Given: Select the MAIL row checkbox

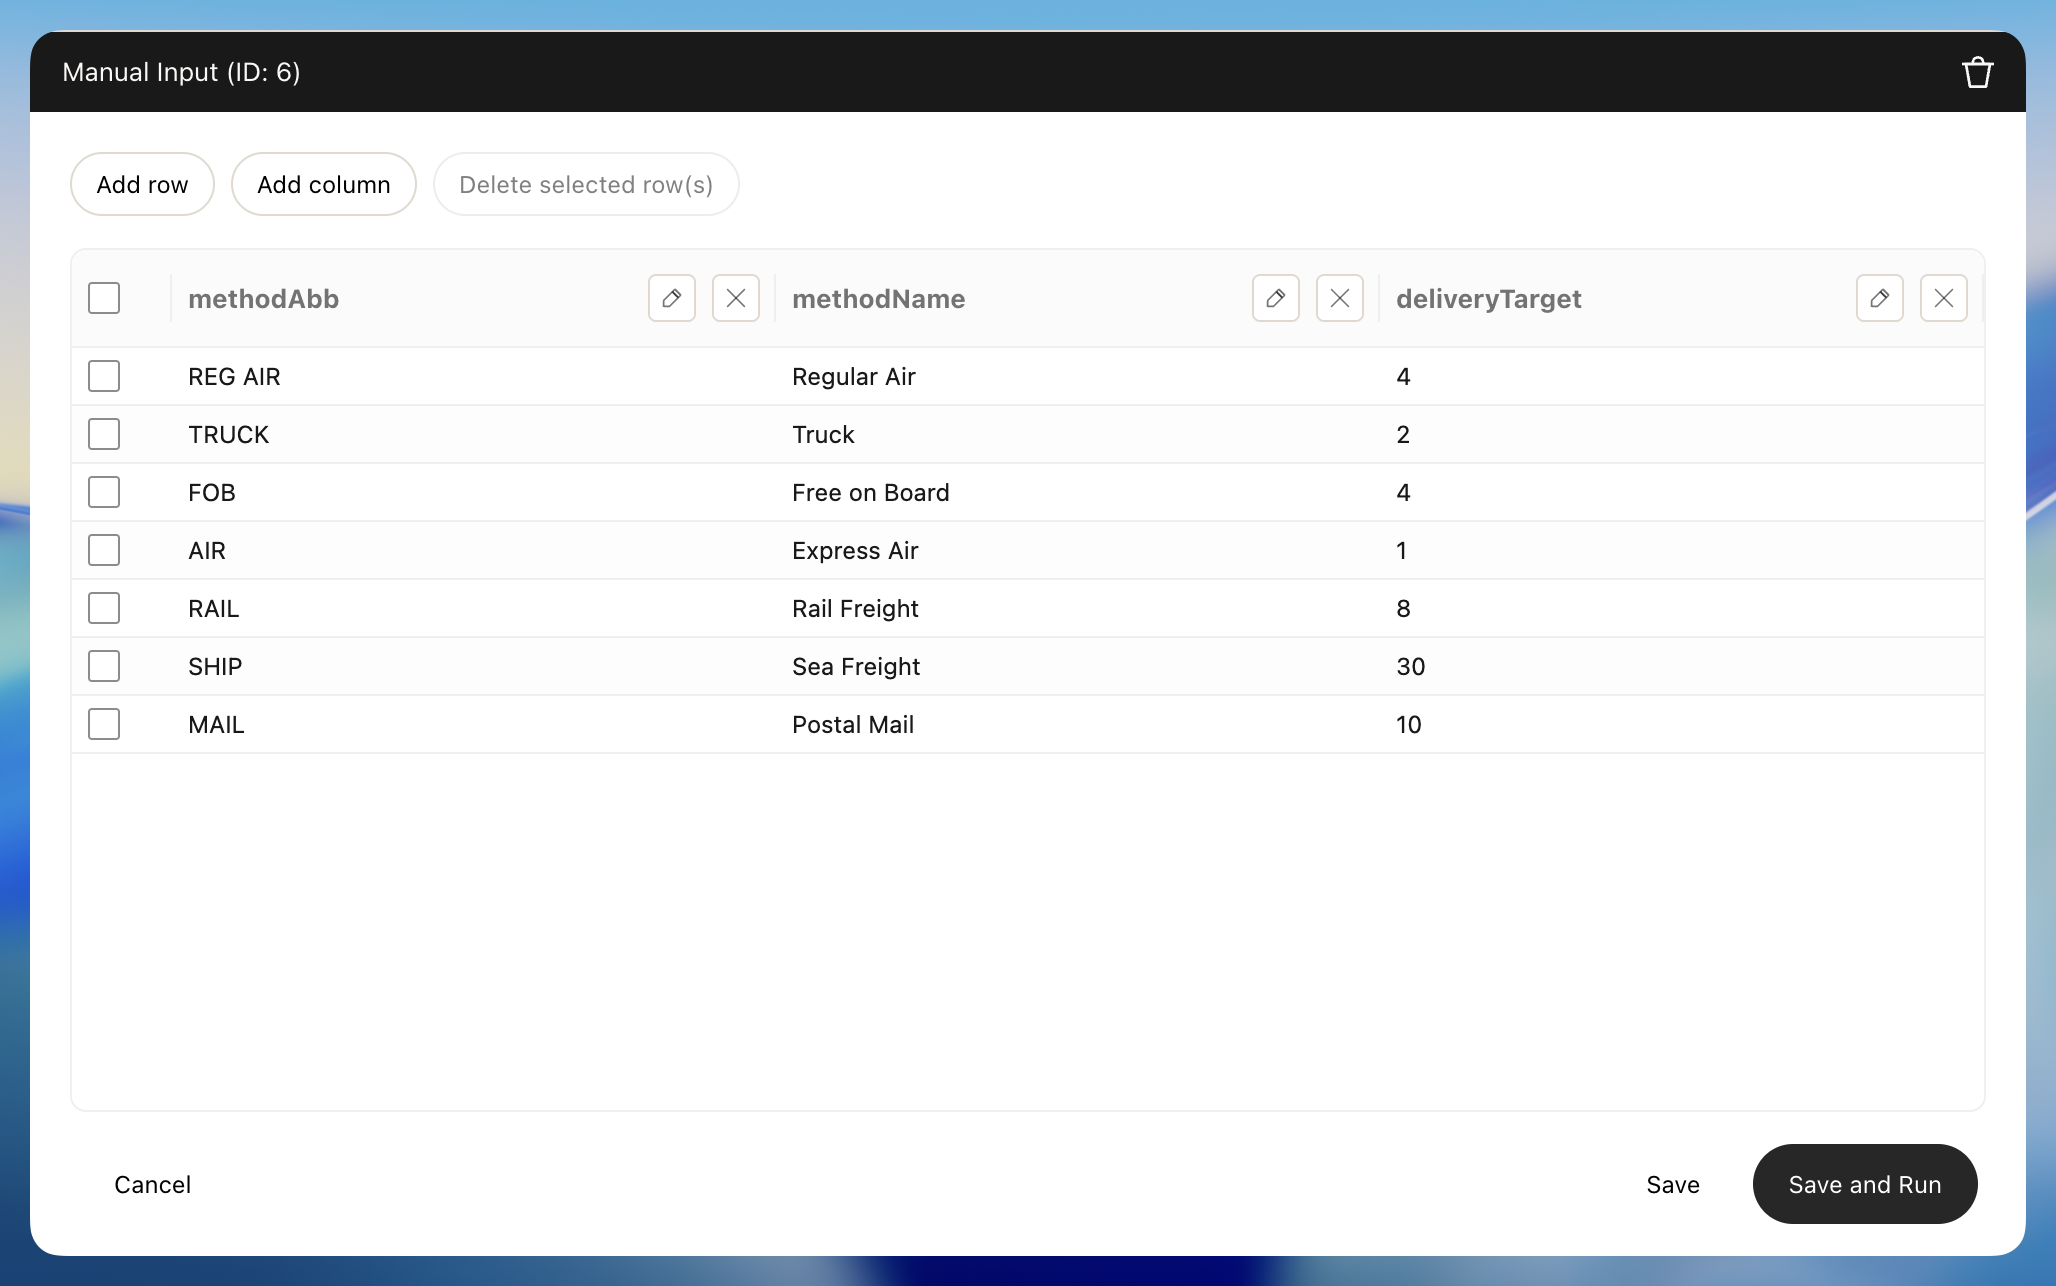Looking at the screenshot, I should 104,724.
